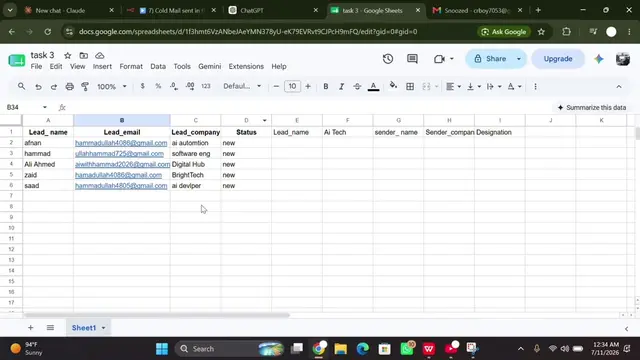Expand the Share button dropdown arrow
The image size is (640, 360).
(x=519, y=59)
